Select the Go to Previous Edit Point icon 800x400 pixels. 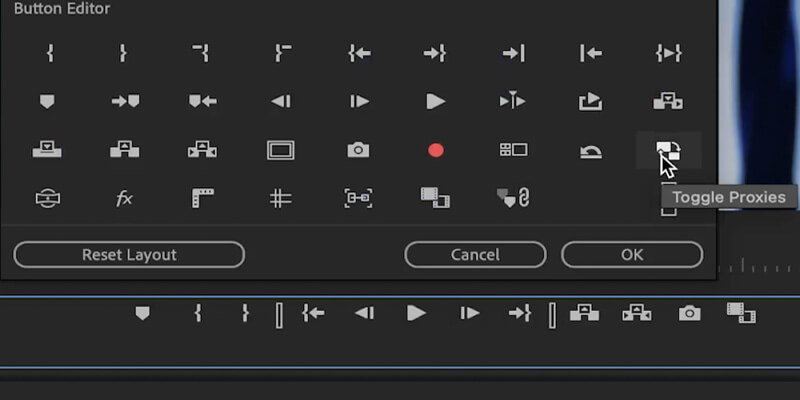click(x=591, y=53)
